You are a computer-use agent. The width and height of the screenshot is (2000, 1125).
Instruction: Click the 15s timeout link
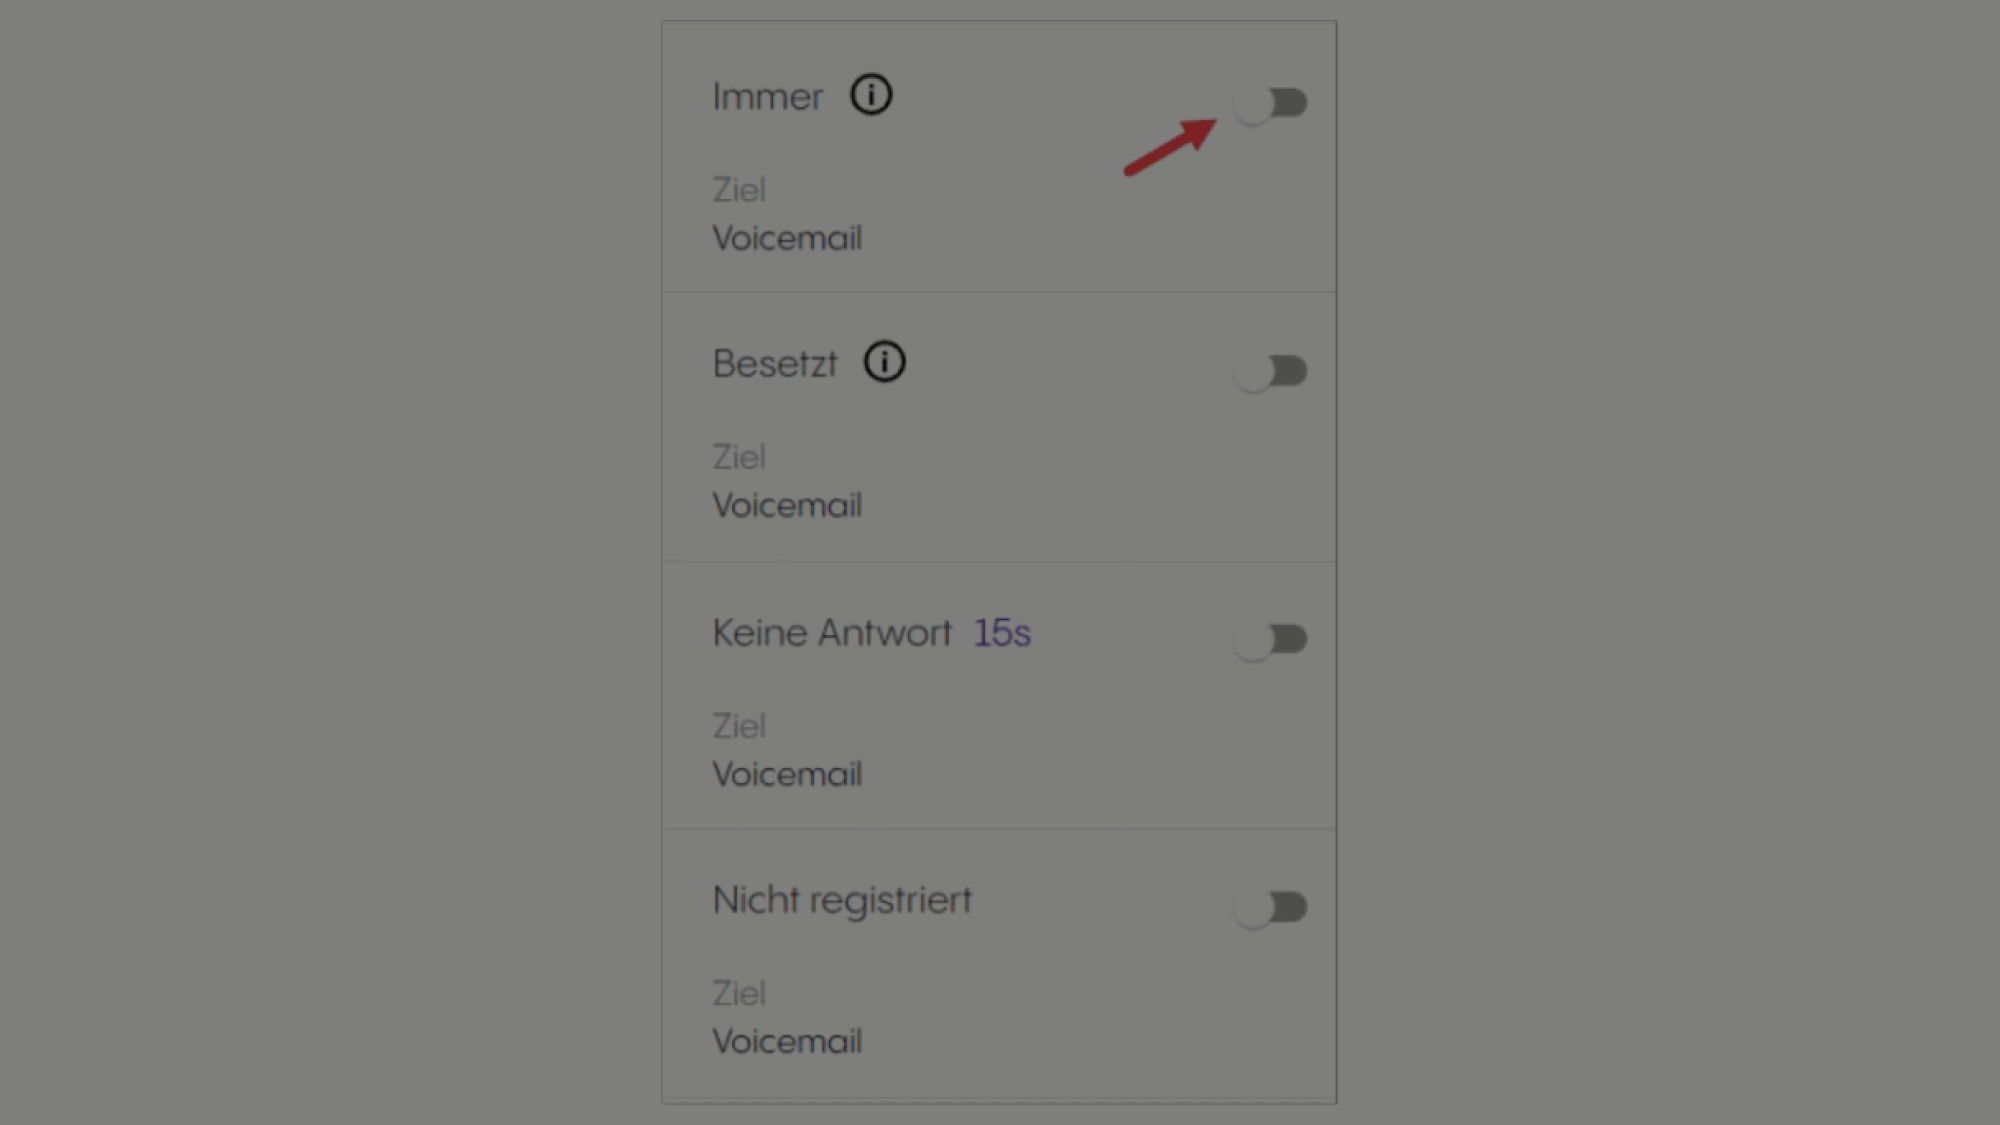(1002, 633)
